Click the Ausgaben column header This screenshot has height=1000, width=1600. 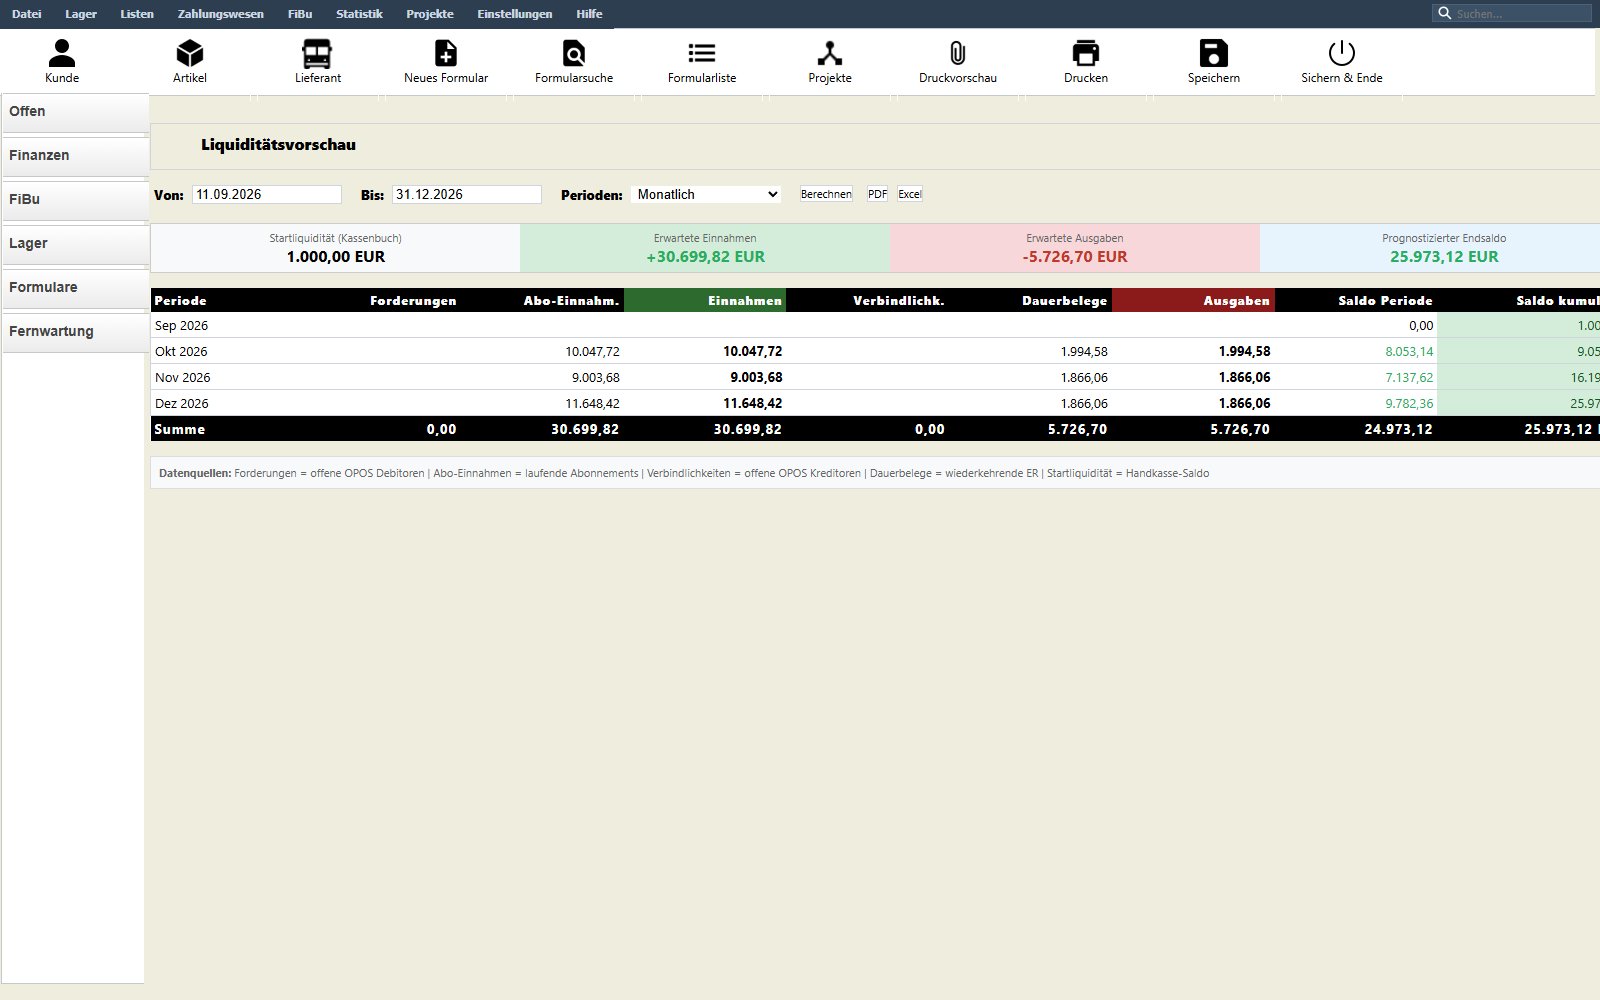click(1193, 300)
